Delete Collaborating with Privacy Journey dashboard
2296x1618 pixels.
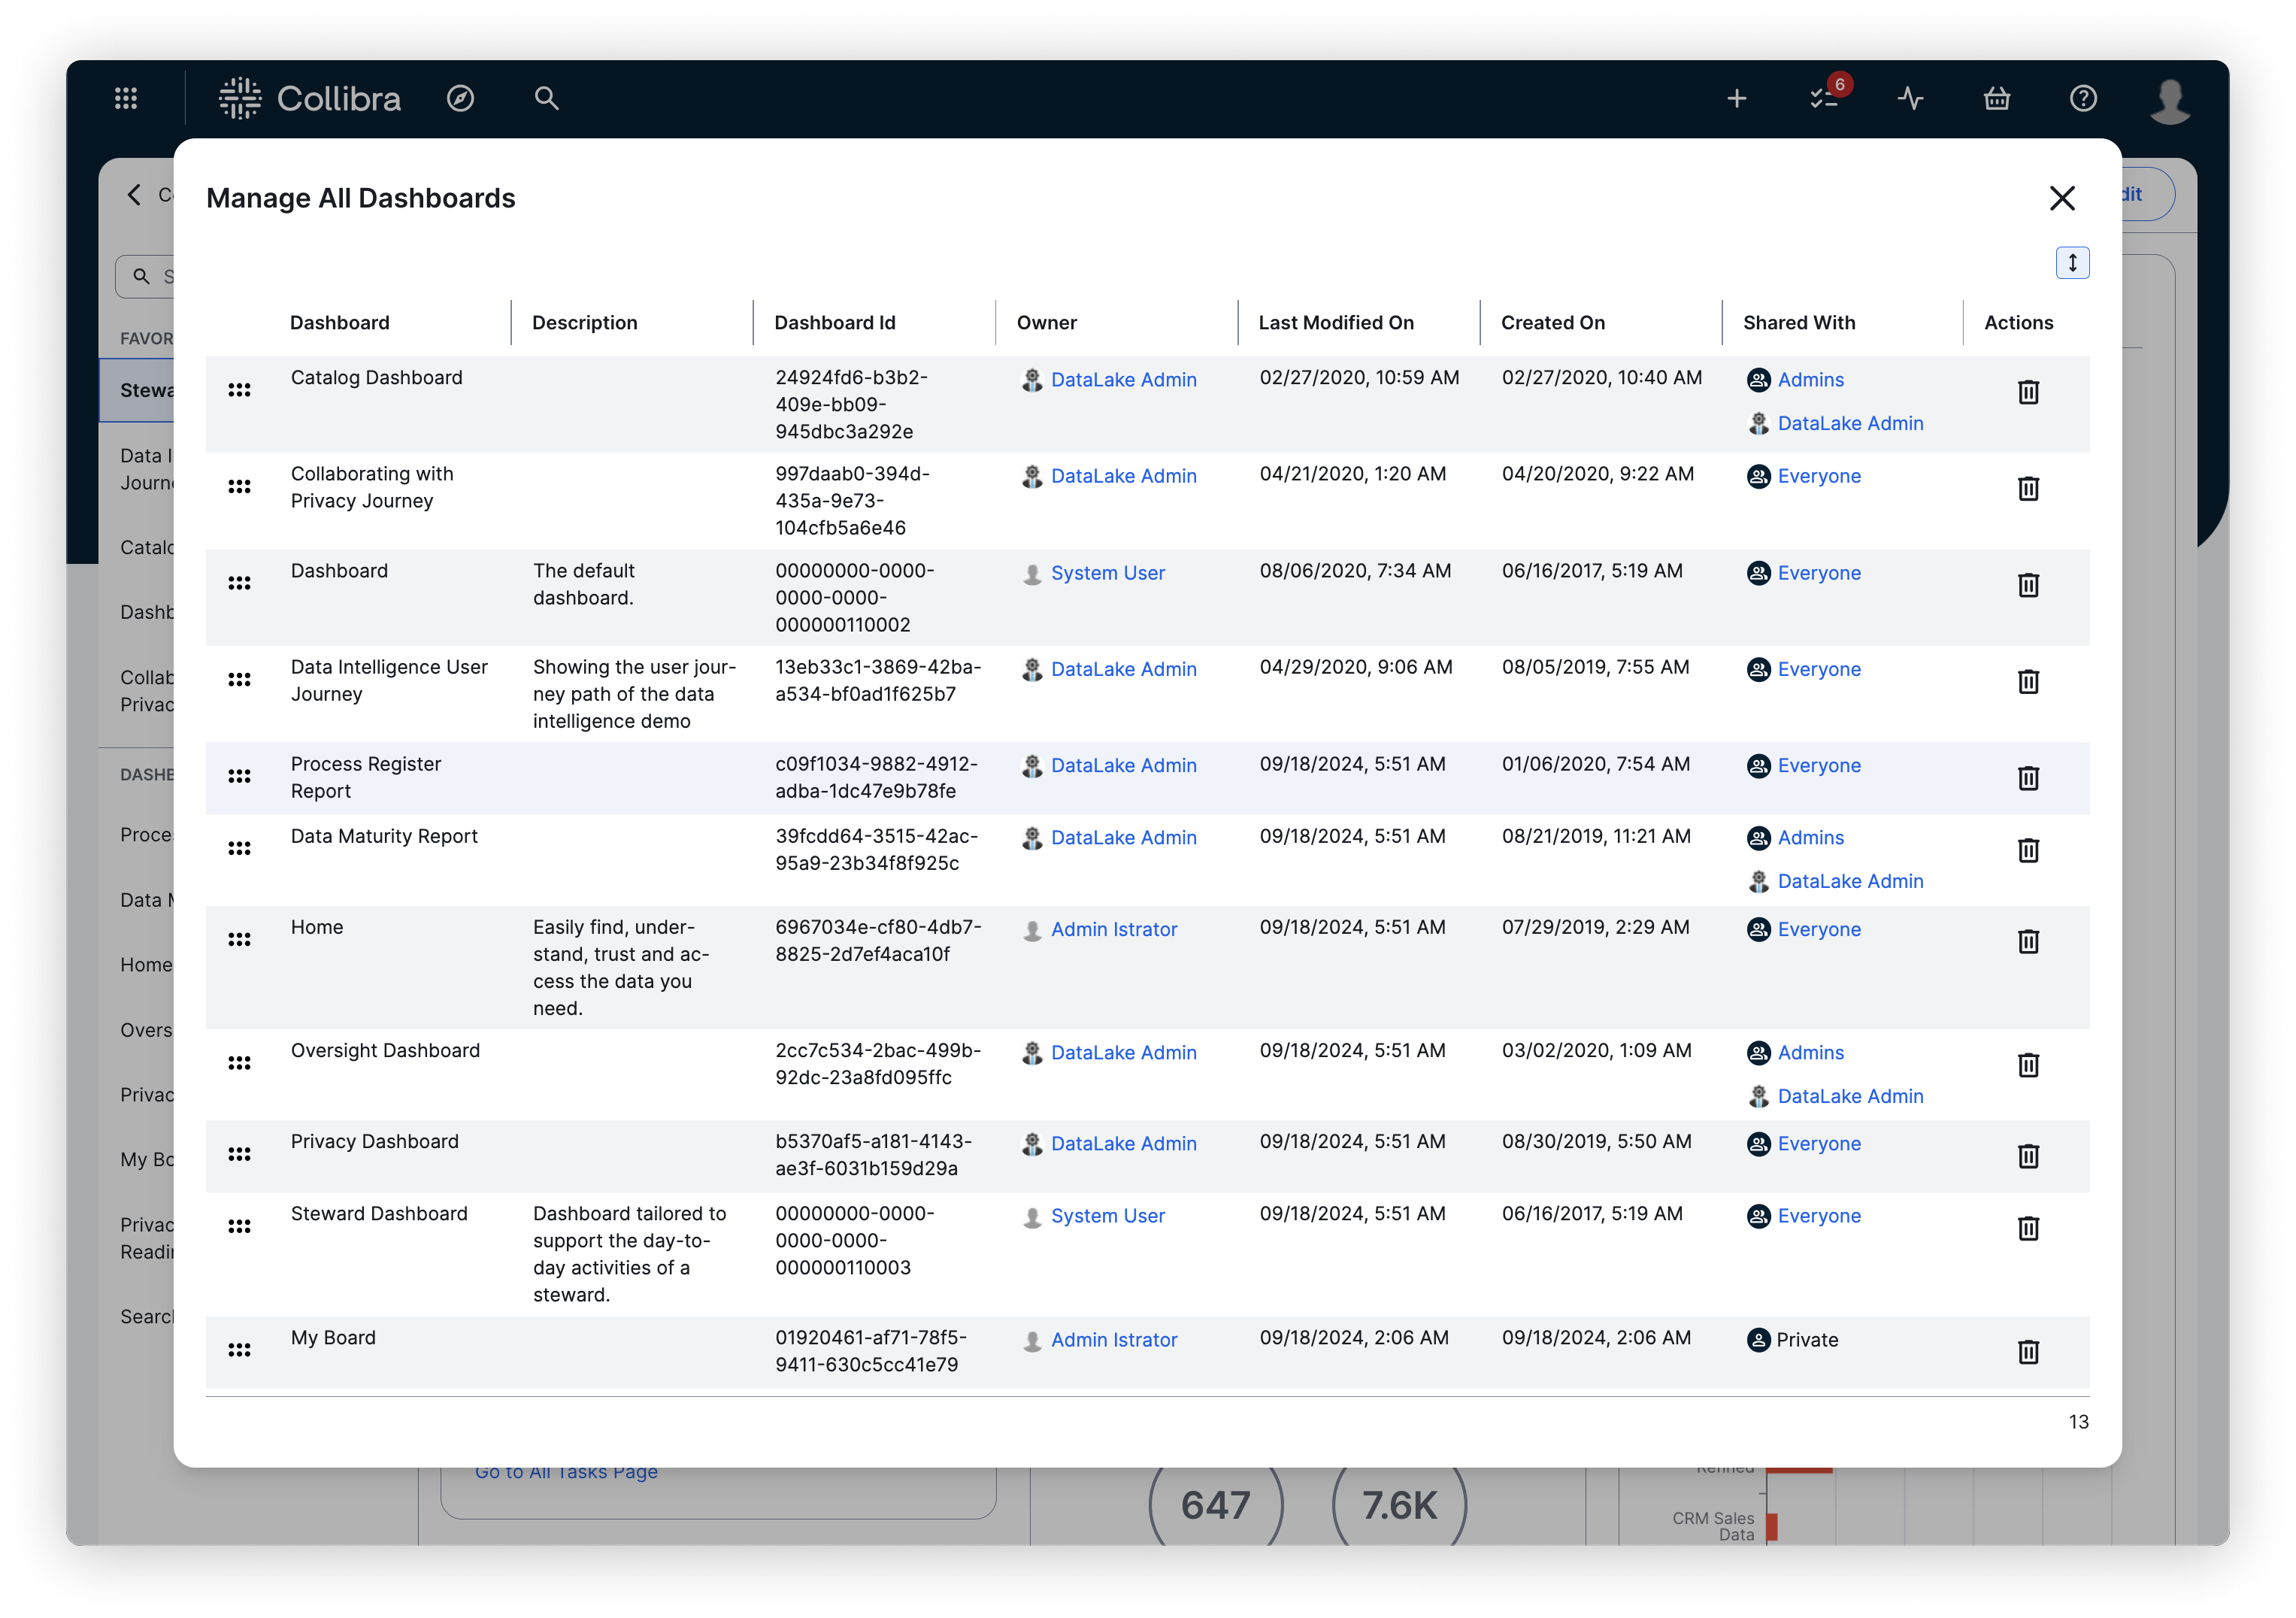click(x=2028, y=489)
